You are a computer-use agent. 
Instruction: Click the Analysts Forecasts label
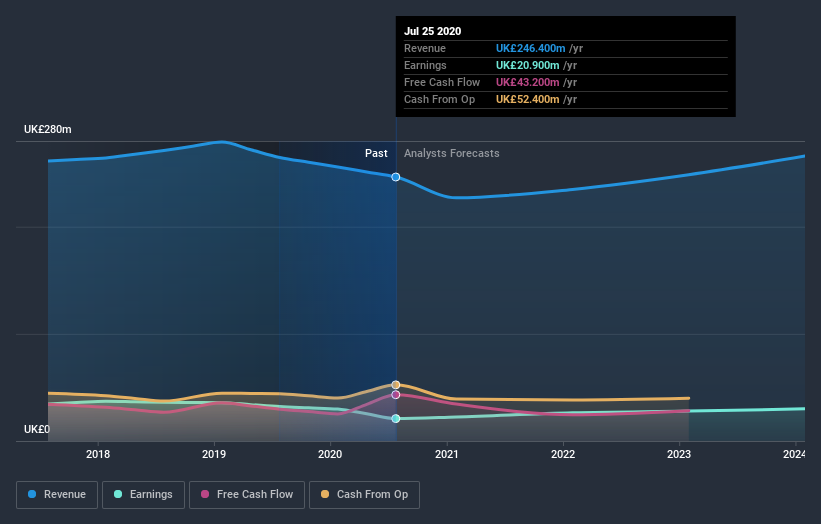tap(451, 153)
